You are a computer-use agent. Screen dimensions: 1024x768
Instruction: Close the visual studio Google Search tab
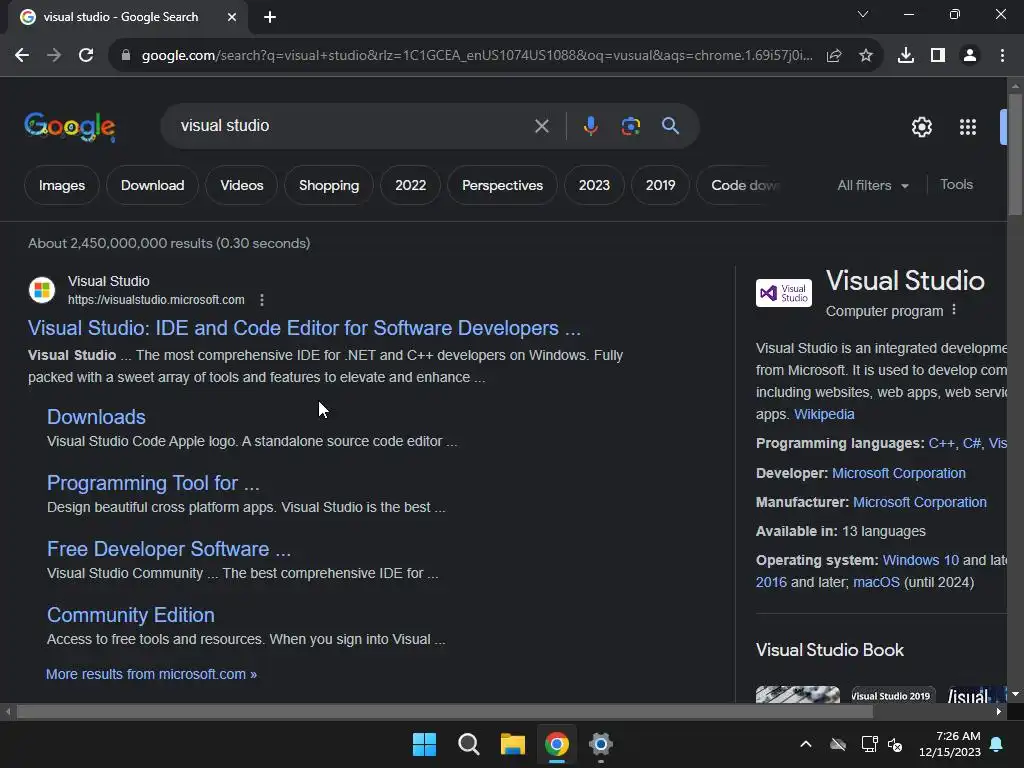[232, 17]
